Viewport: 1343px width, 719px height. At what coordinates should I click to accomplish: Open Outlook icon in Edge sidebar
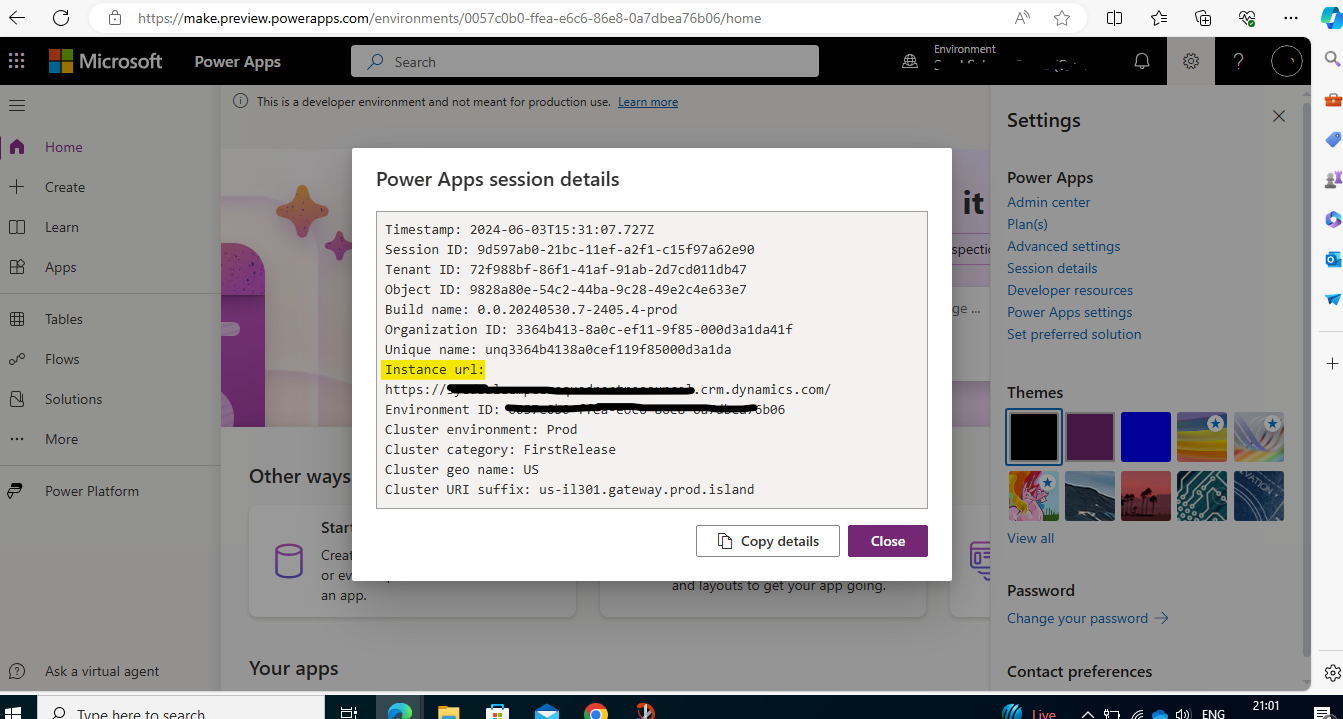1332,260
